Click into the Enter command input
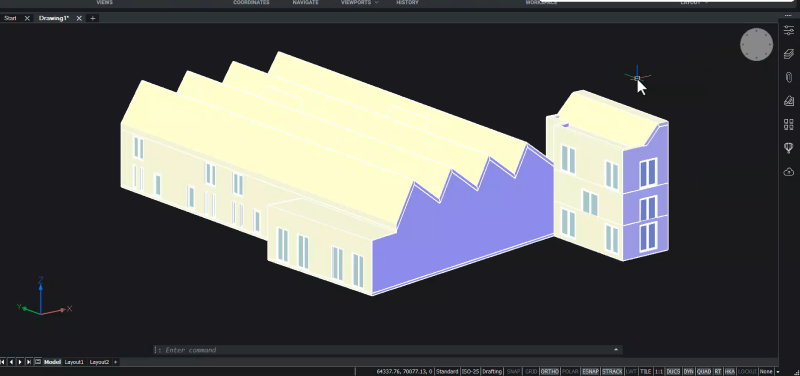This screenshot has height=376, width=800. tap(383, 350)
